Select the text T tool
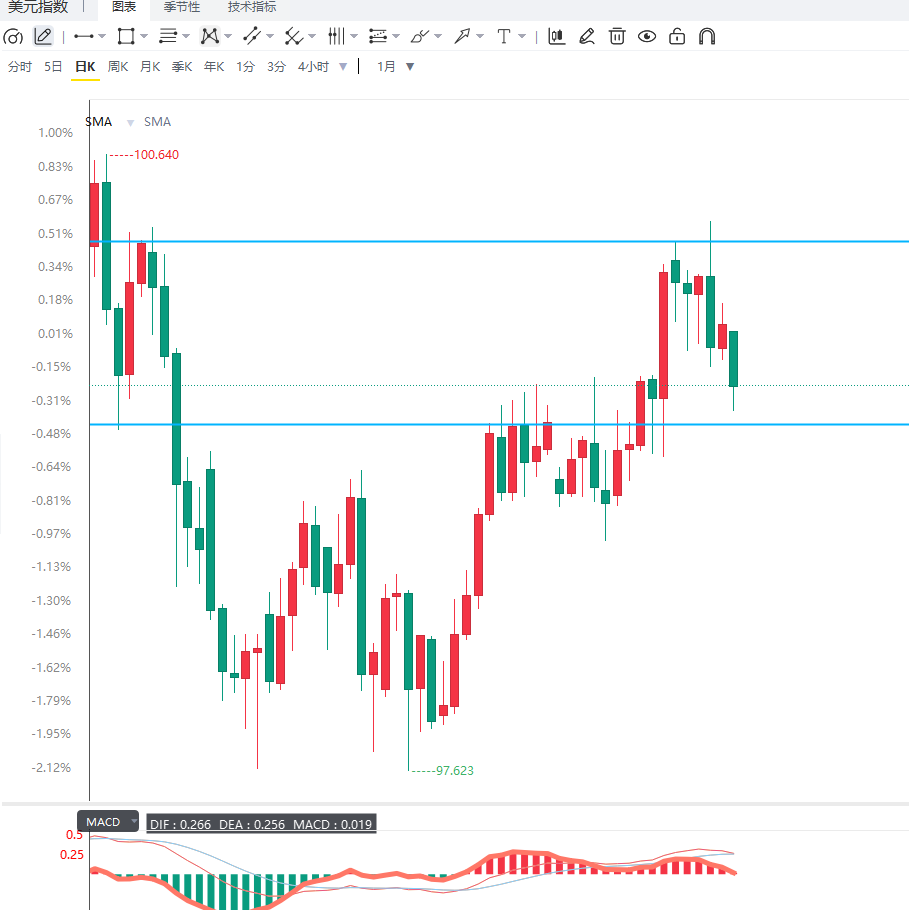Viewport: 909px width, 910px height. click(x=504, y=37)
